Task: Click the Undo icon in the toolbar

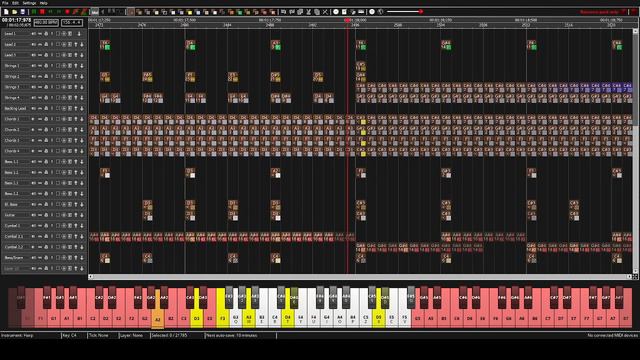Action: [x=283, y=12]
